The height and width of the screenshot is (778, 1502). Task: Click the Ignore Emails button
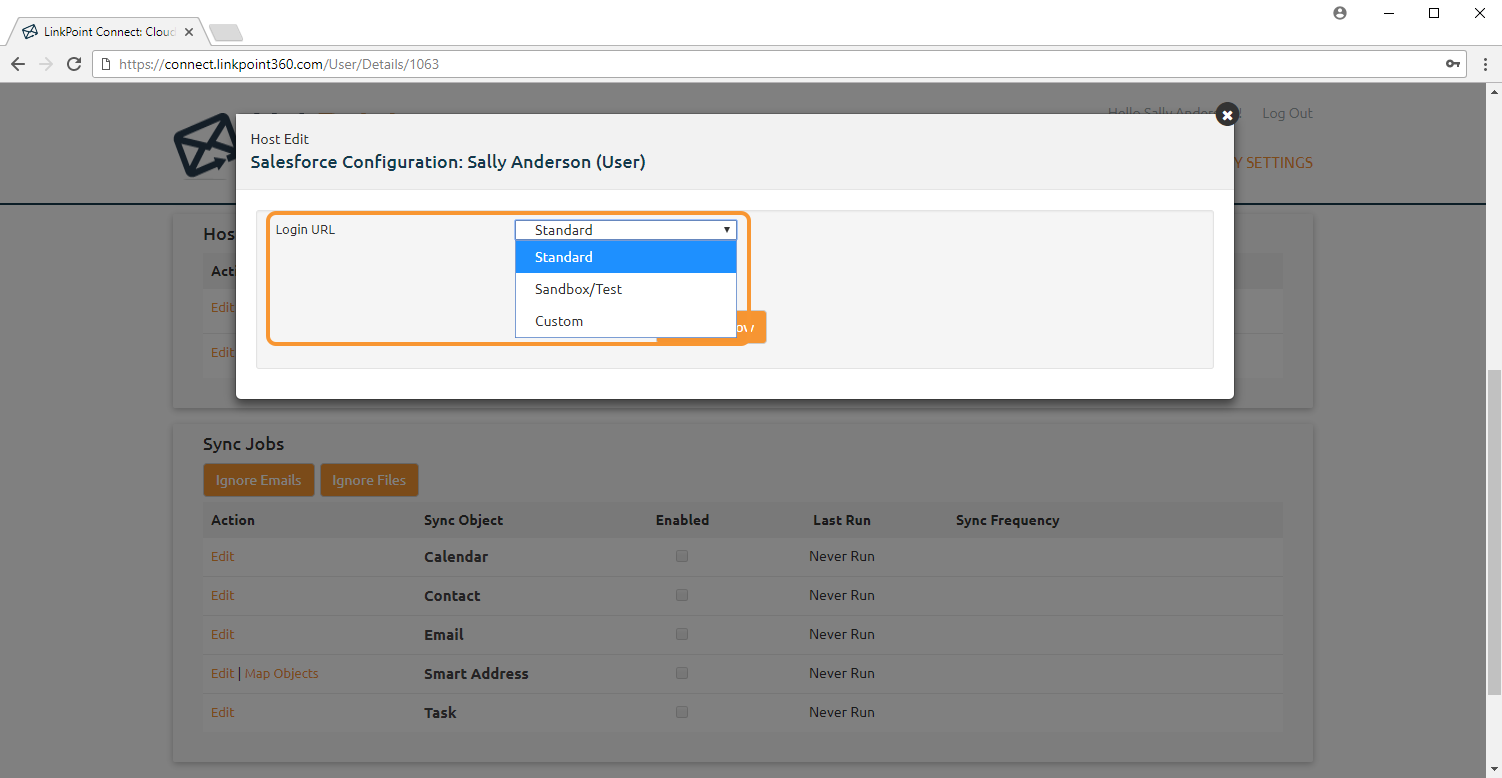[258, 480]
